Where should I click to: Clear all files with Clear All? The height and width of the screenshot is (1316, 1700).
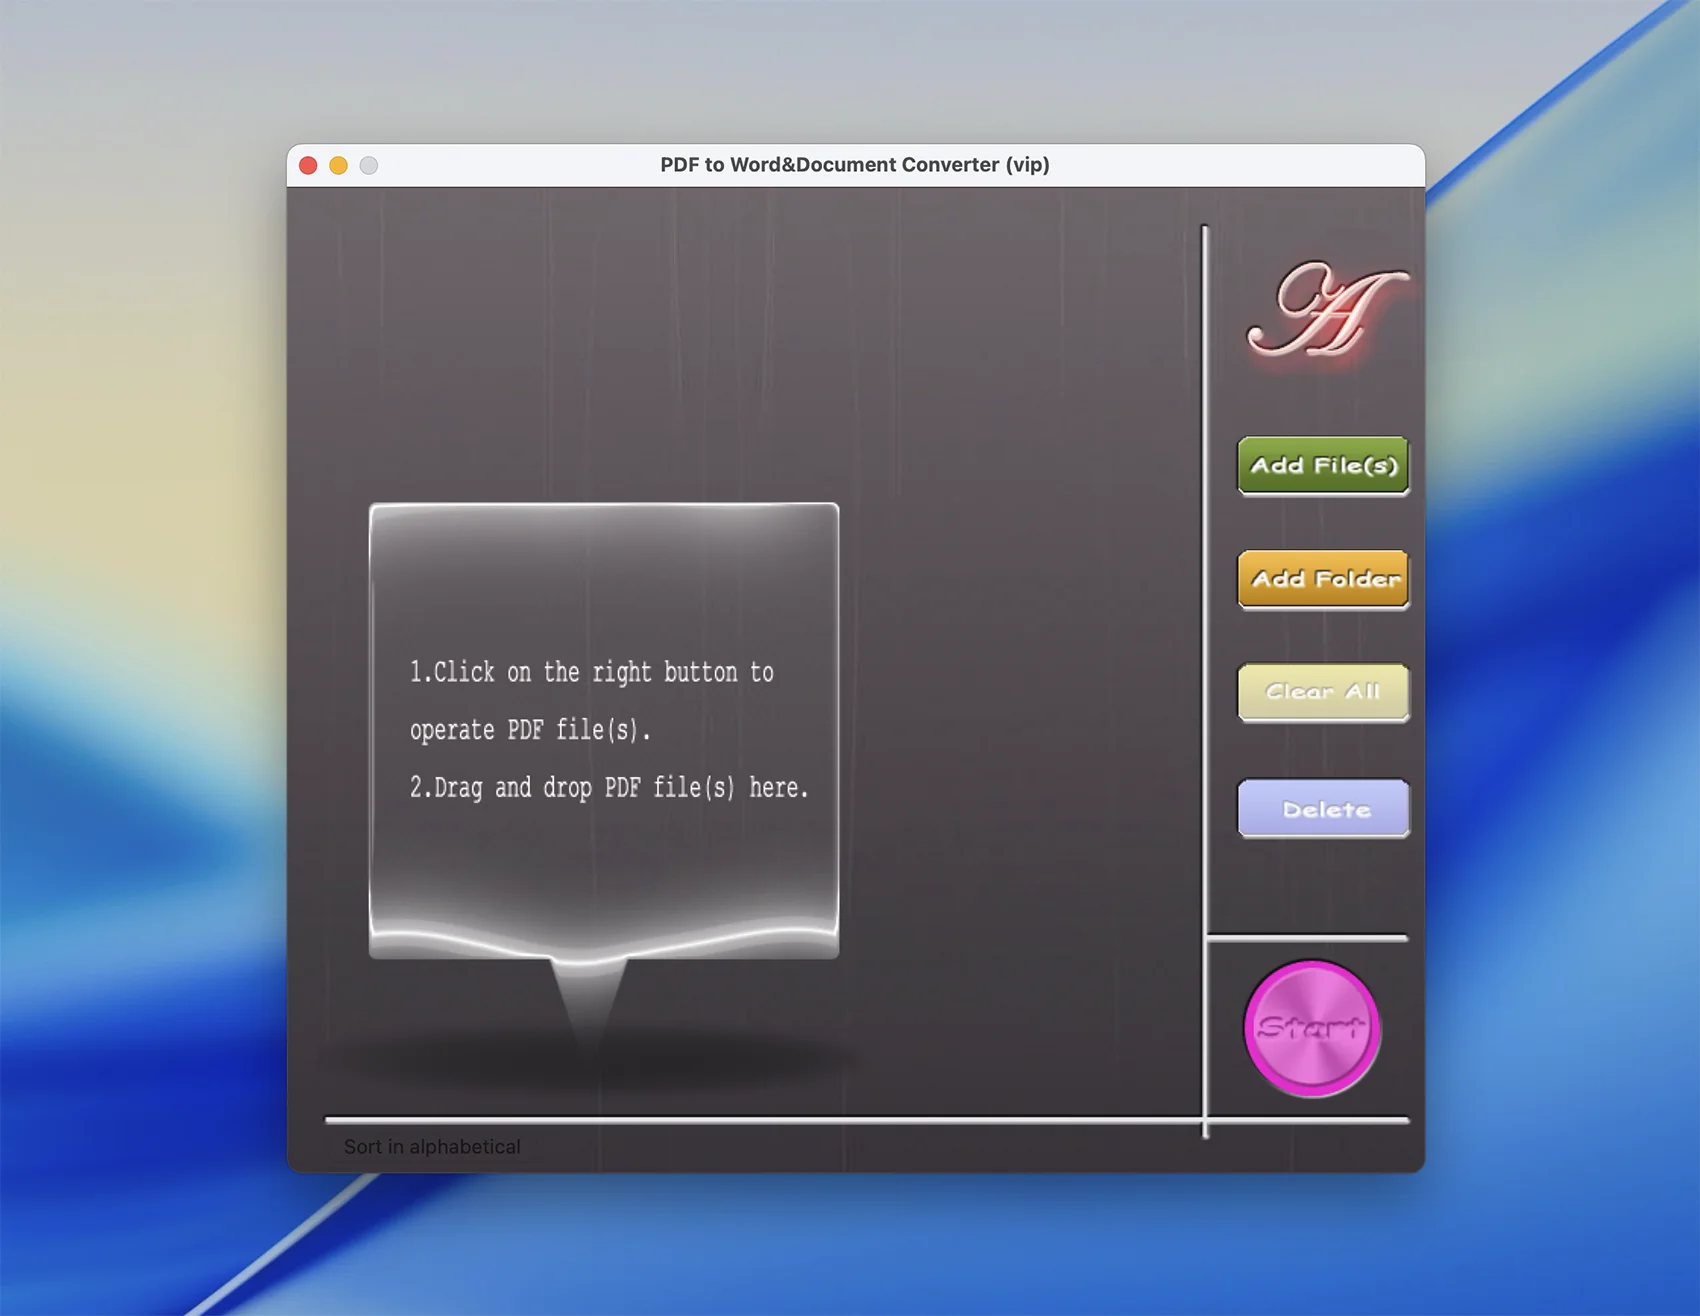1323,692
